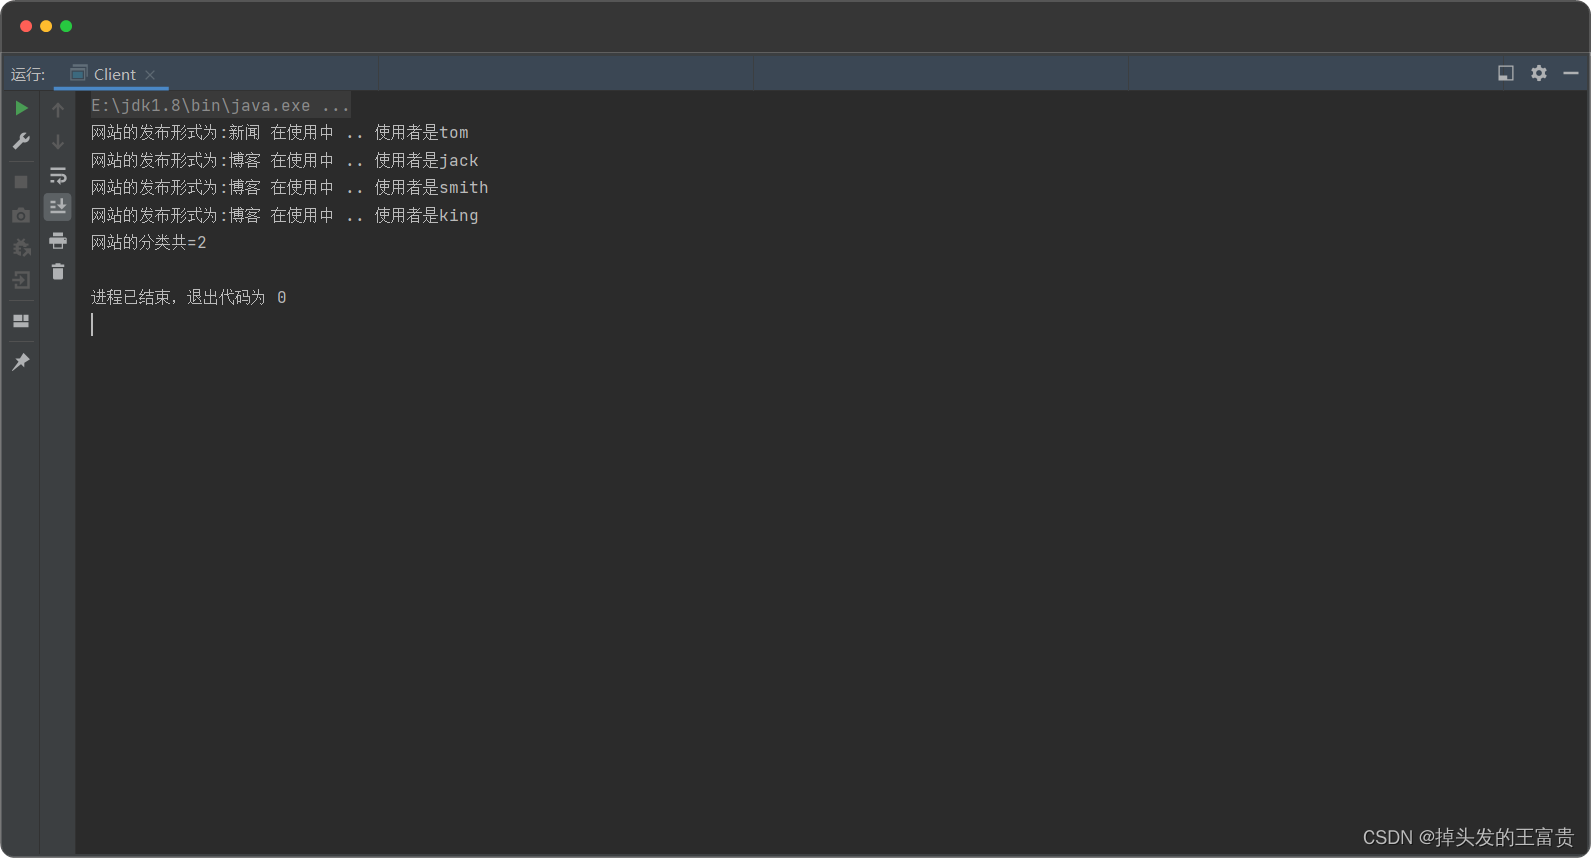Open the layout restore icon
Image resolution: width=1591 pixels, height=858 pixels.
click(x=21, y=321)
